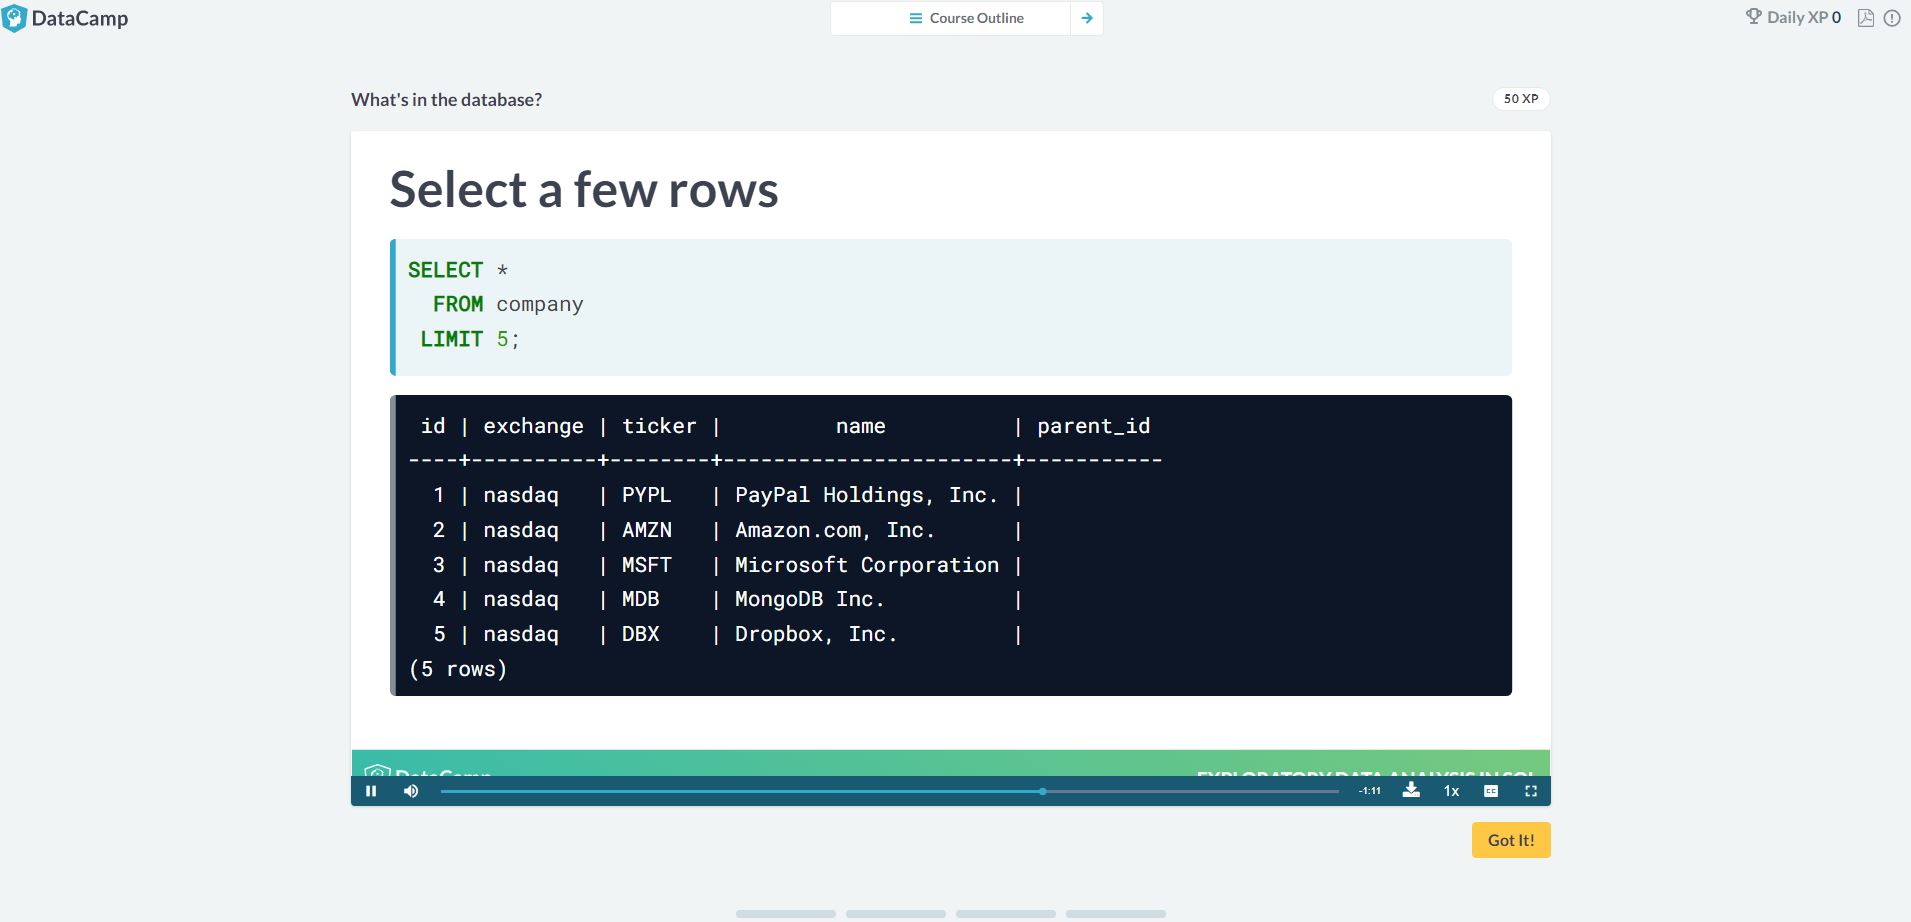
Task: Click the 'exchange' column header
Action: coord(533,426)
